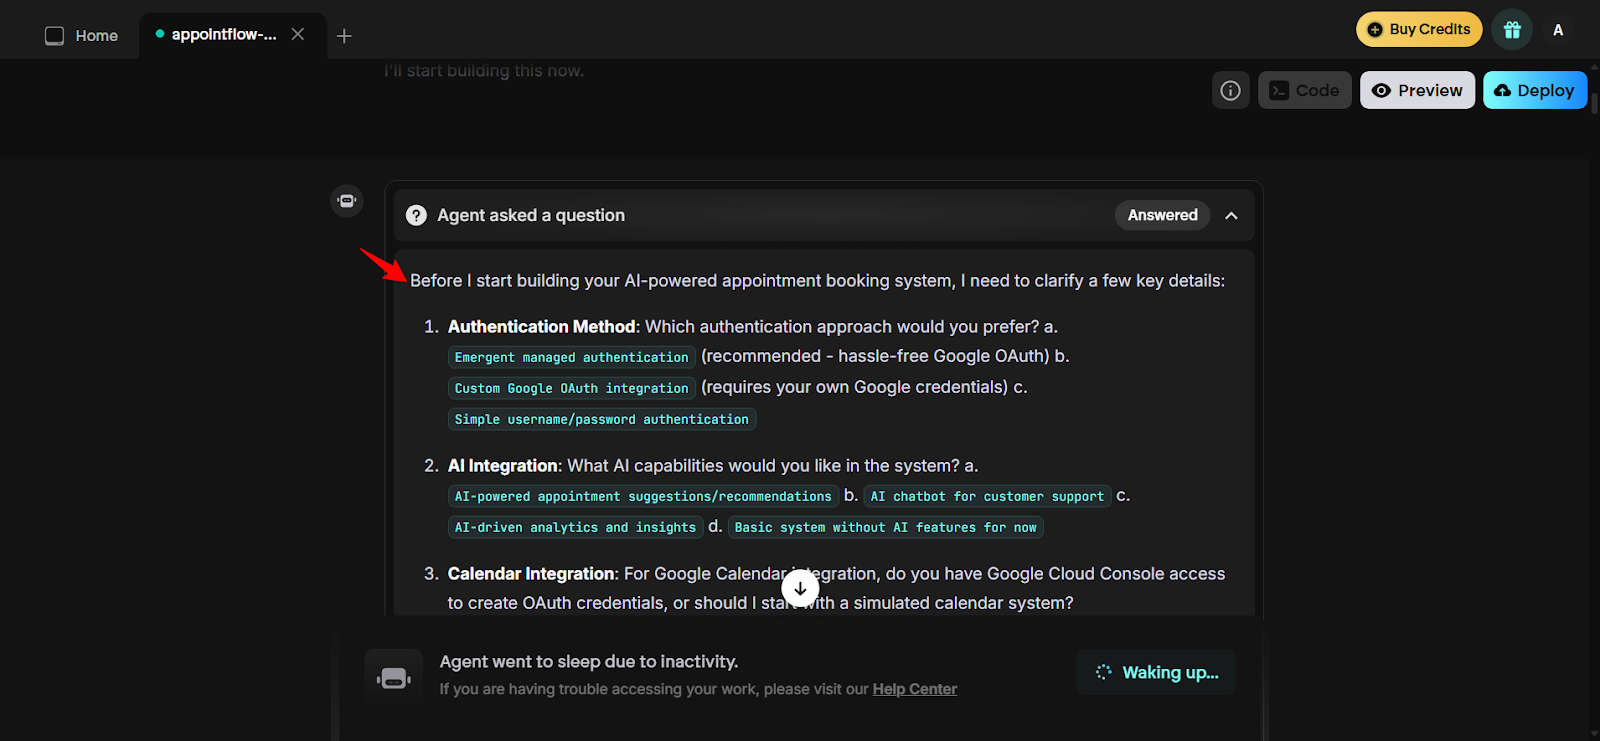Select Emergent managed authentication option

point(572,357)
